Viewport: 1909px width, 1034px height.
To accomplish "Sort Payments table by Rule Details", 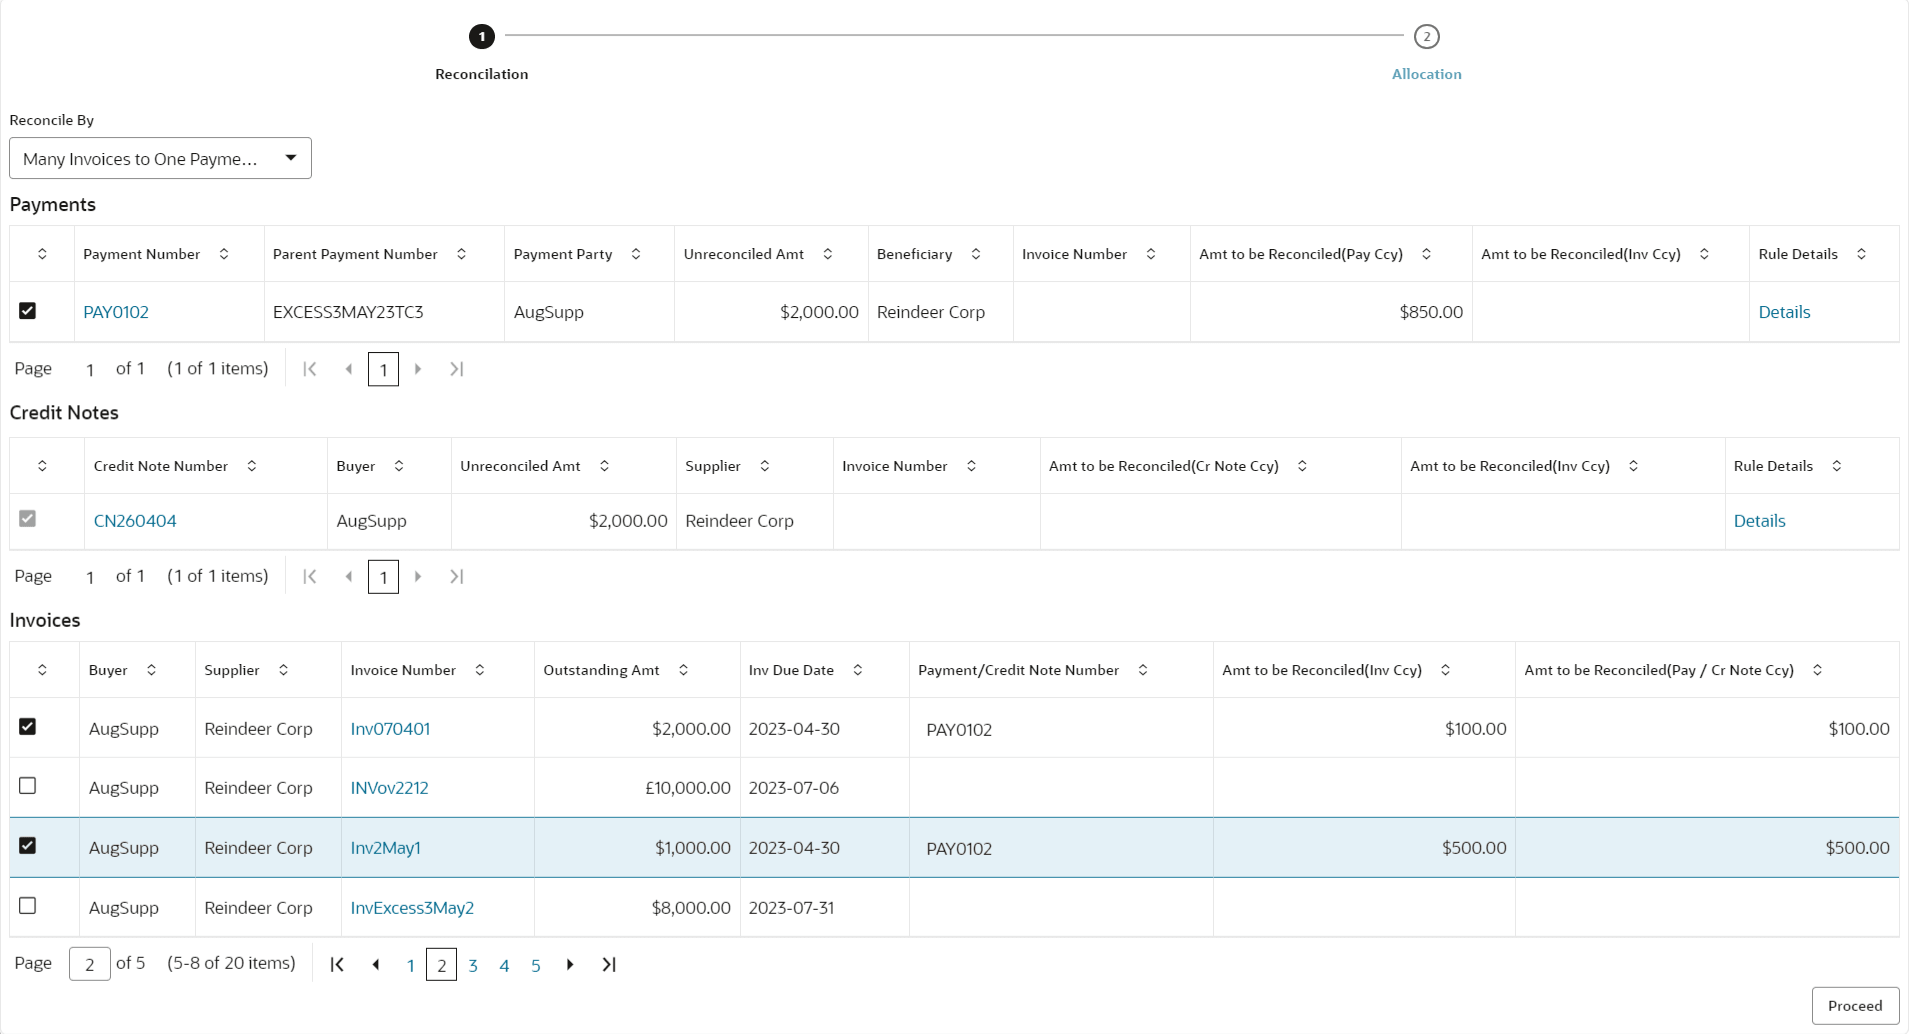I will tap(1862, 254).
